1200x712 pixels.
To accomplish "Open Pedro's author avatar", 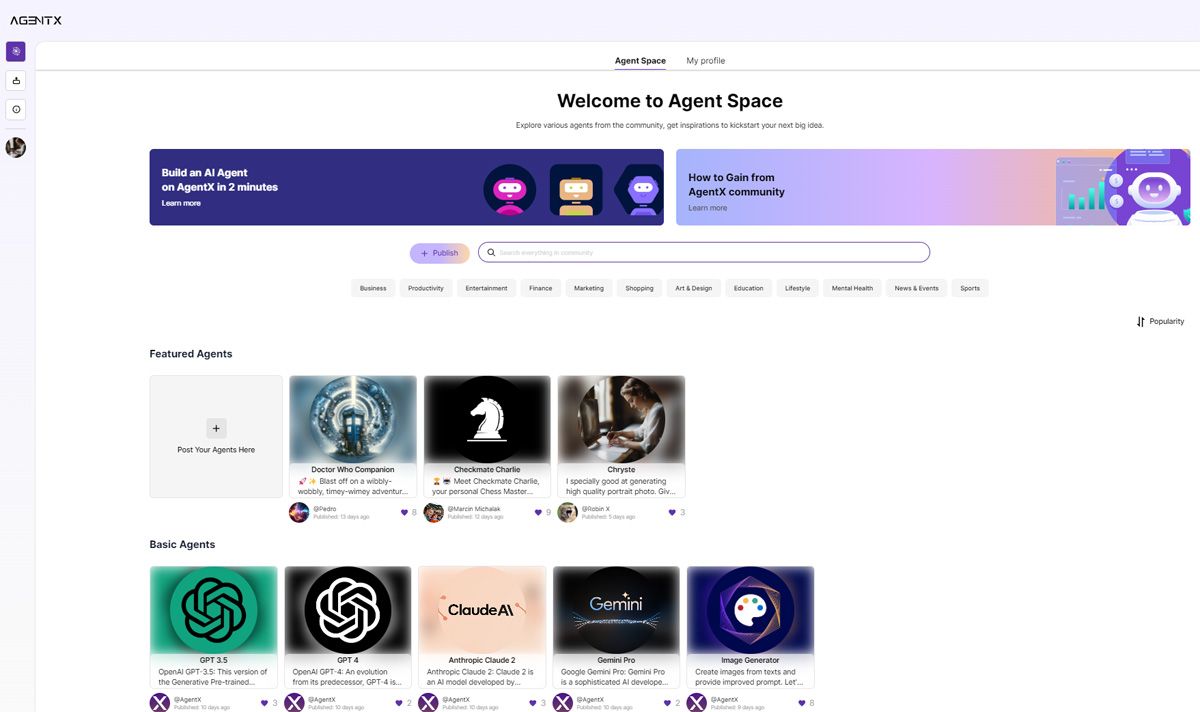I will click(x=299, y=512).
